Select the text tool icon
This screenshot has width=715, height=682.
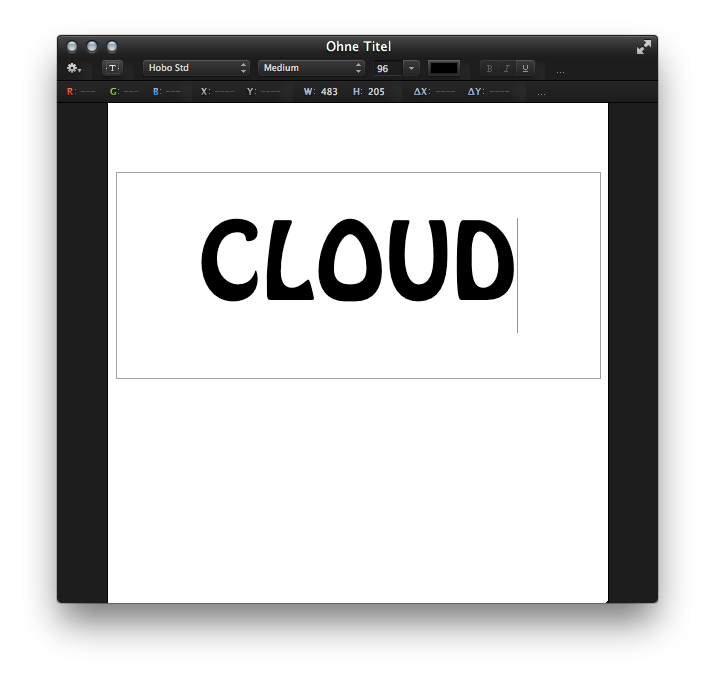[112, 68]
